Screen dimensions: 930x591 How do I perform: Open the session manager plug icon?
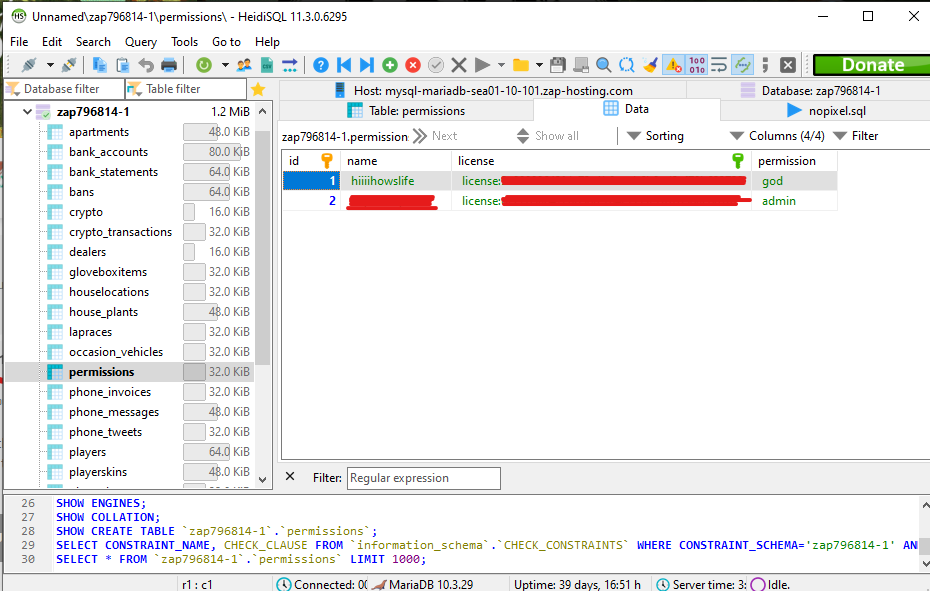click(x=28, y=65)
